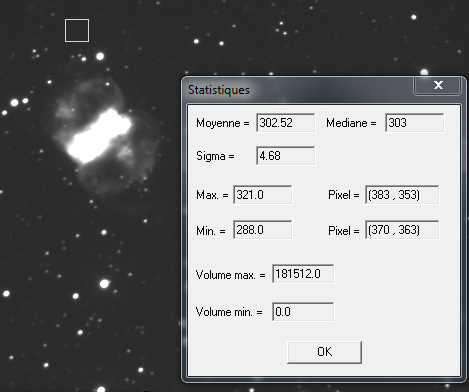
Task: Click the Statistiques title bar
Action: point(297,90)
